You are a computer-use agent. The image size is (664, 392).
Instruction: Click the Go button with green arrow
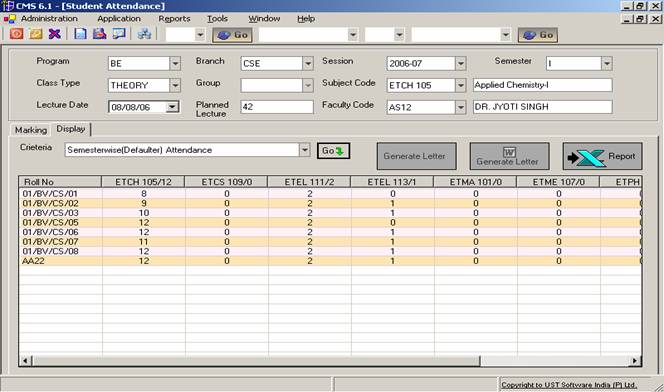(333, 151)
